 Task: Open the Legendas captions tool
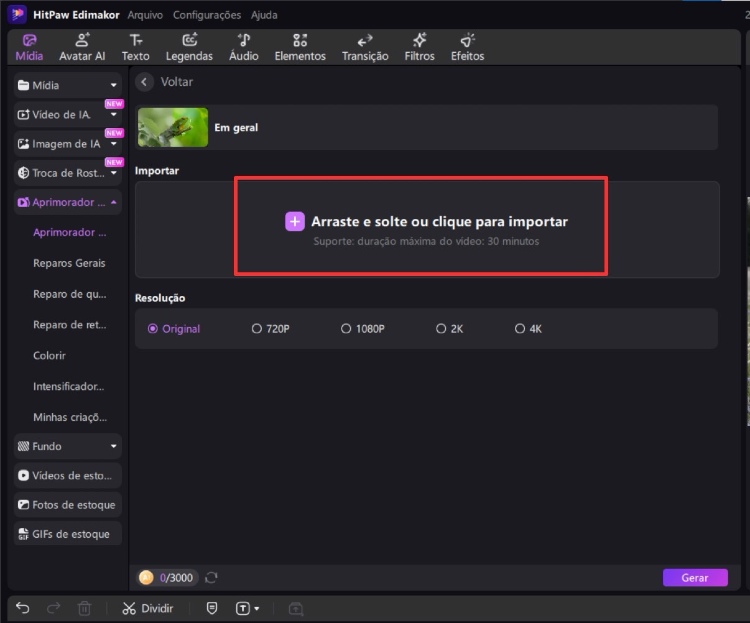click(x=189, y=47)
